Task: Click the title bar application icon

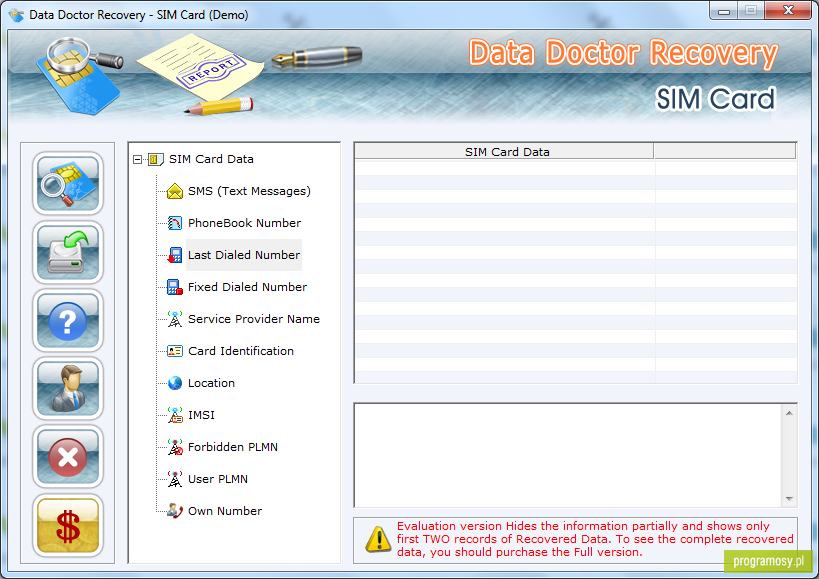Action: (17, 15)
